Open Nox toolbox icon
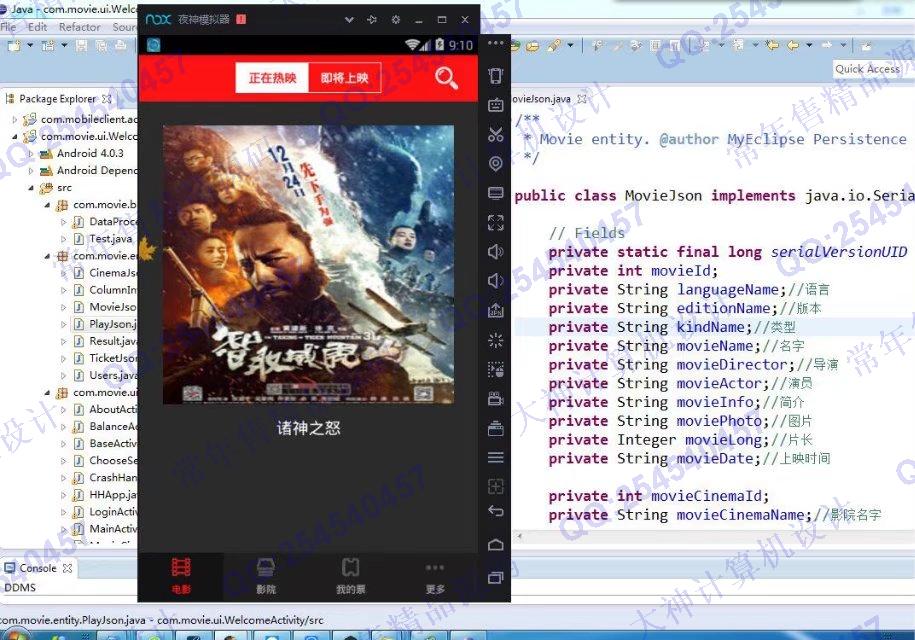The width and height of the screenshot is (915, 640). (495, 428)
